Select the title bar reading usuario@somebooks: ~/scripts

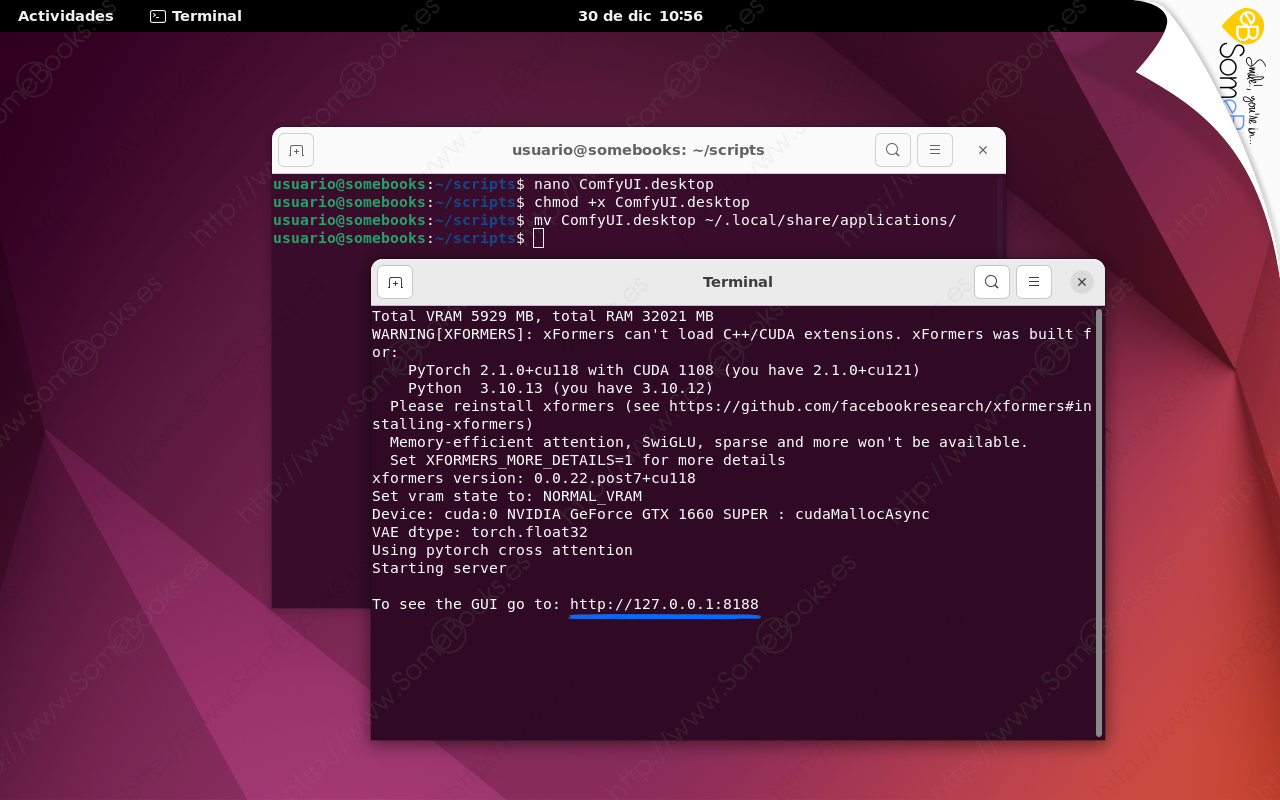[x=638, y=149]
